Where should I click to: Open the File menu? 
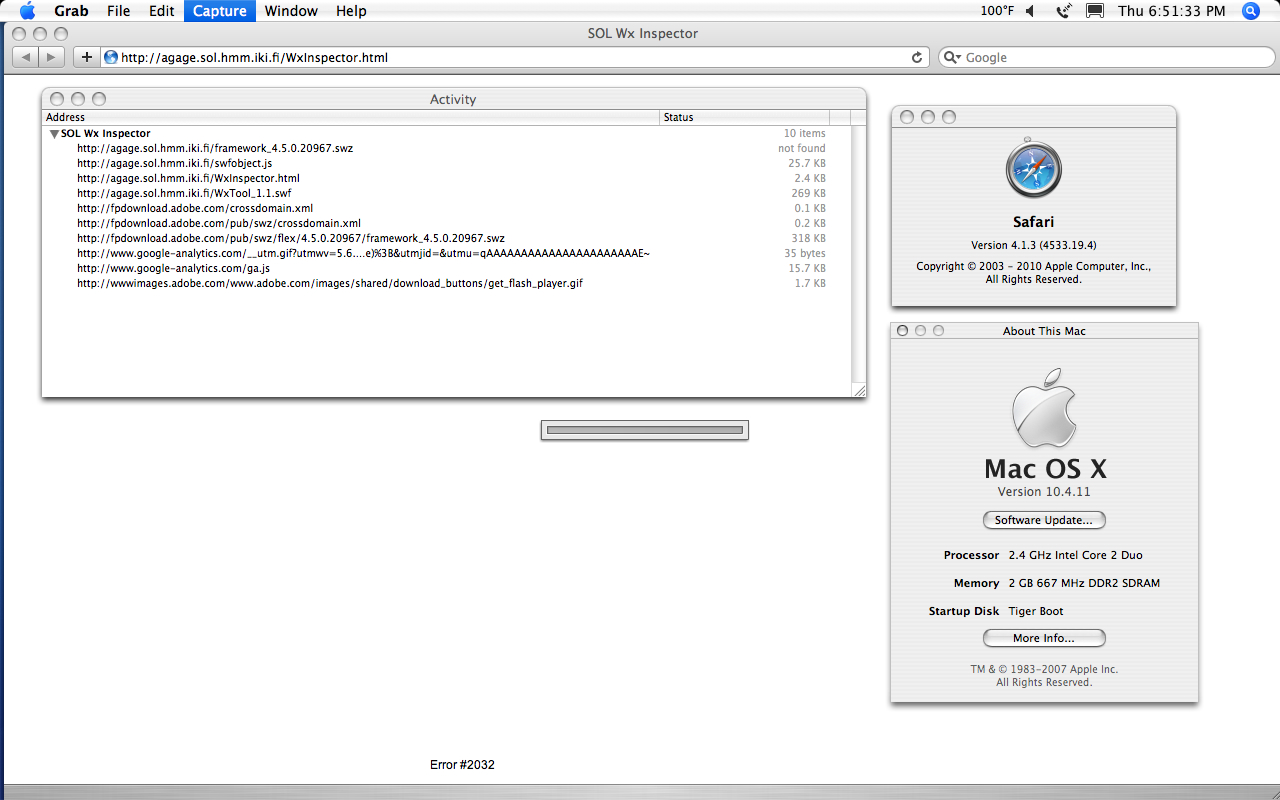coord(118,11)
